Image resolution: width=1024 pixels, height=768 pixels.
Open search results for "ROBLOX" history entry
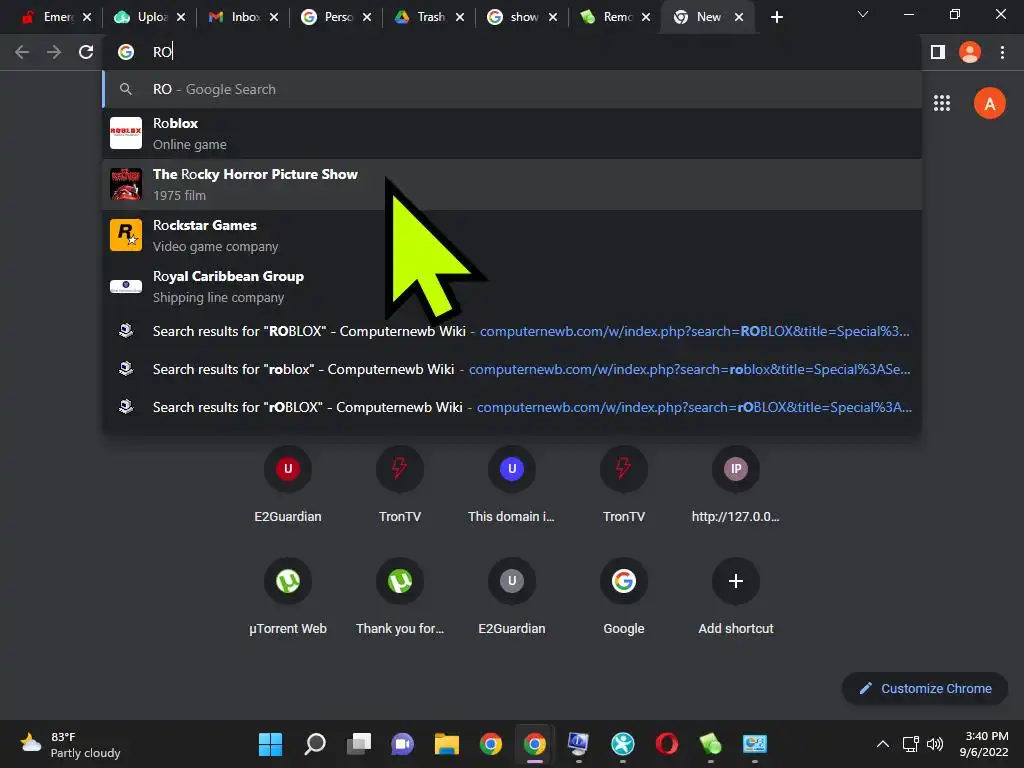tap(512, 331)
